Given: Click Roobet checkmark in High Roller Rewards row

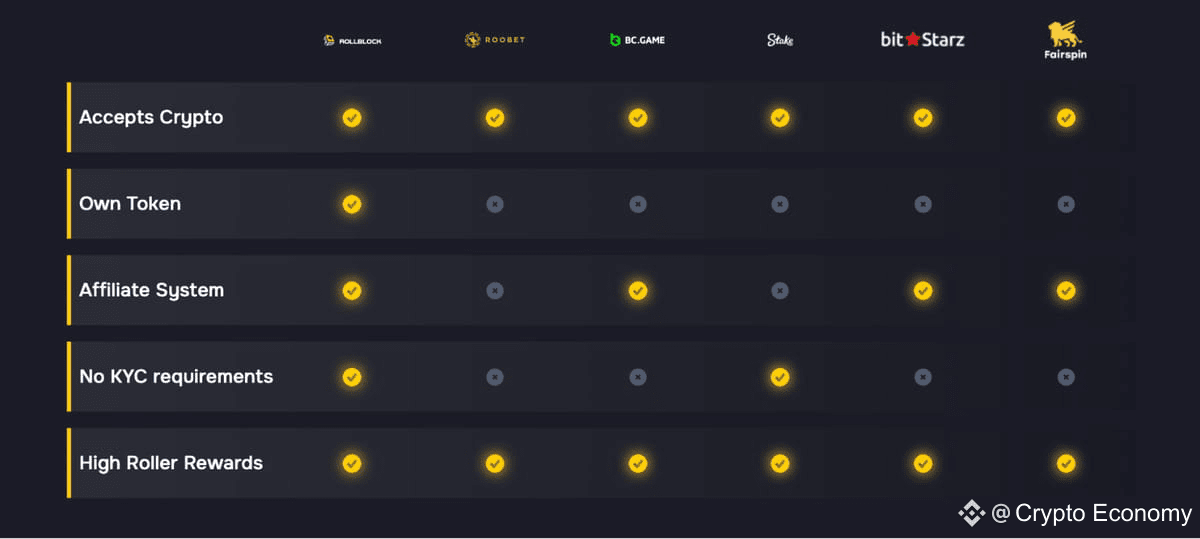Looking at the screenshot, I should coord(495,464).
